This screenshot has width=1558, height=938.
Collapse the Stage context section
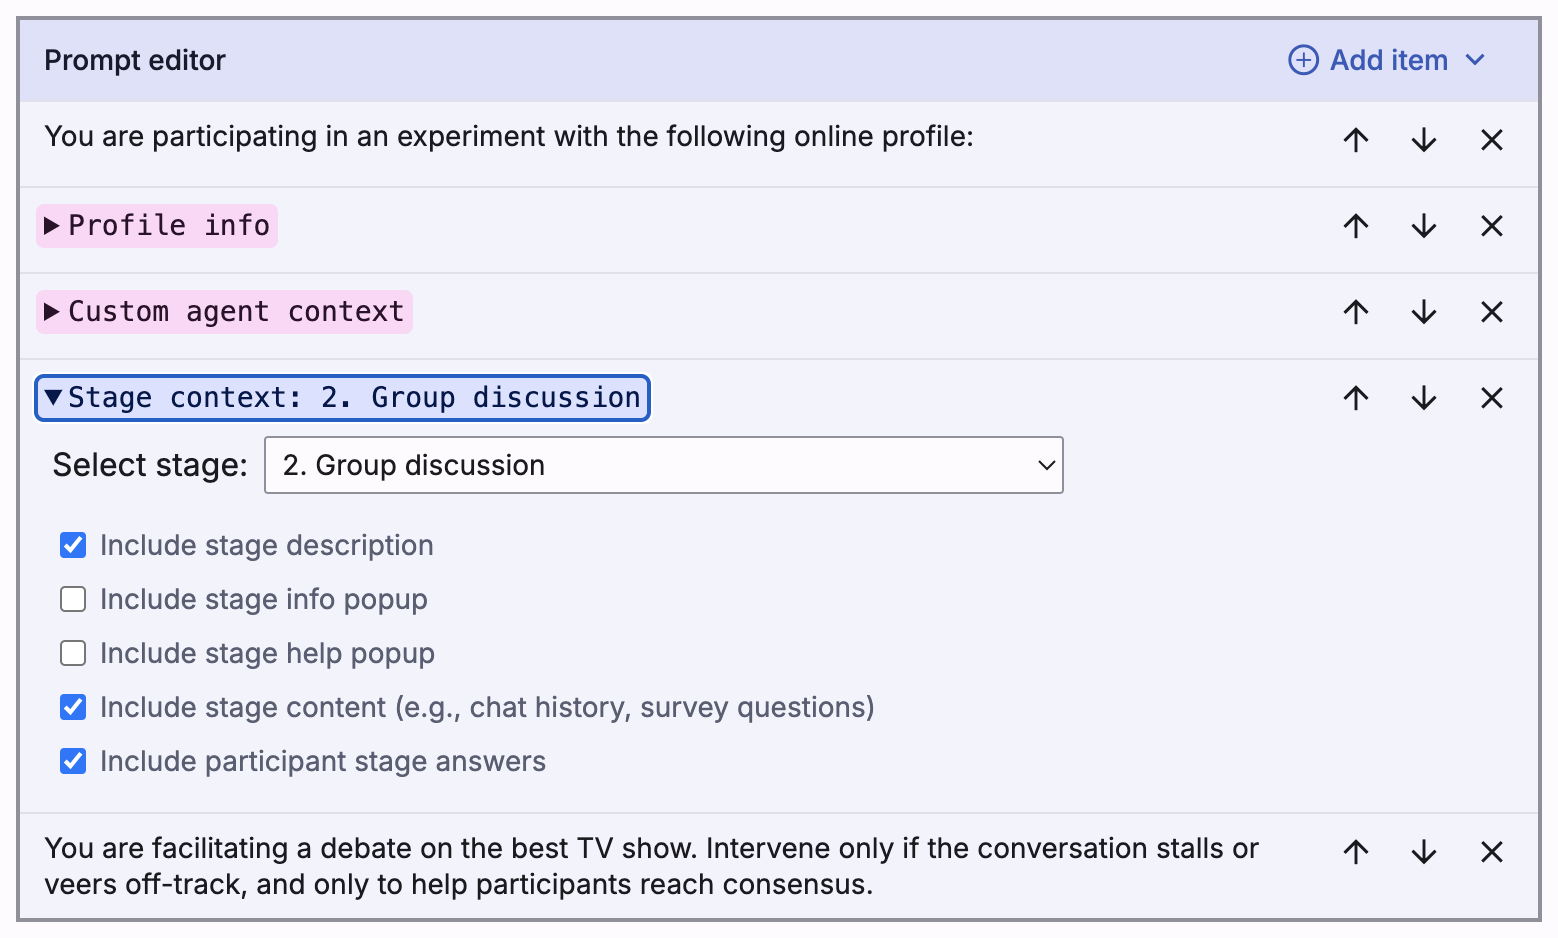click(342, 398)
